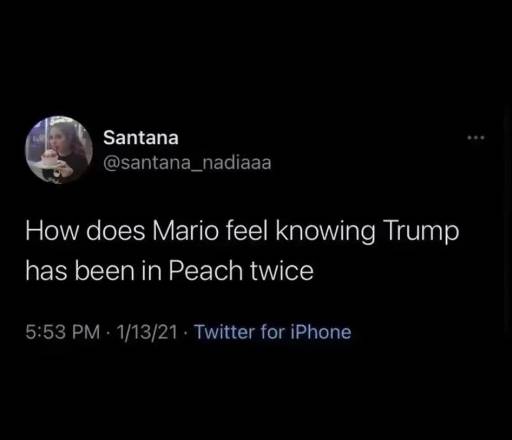
Task: Click the word Trump in the tweet
Action: pos(421,233)
